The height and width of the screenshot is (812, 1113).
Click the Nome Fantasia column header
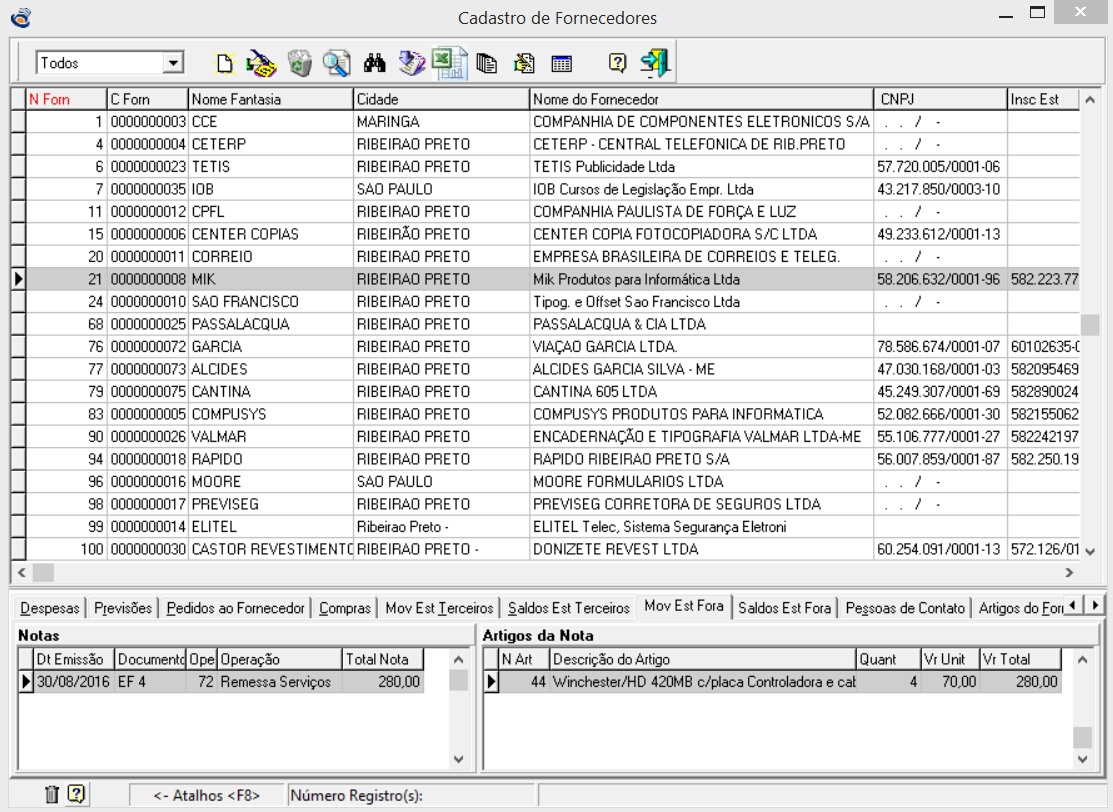coord(270,99)
